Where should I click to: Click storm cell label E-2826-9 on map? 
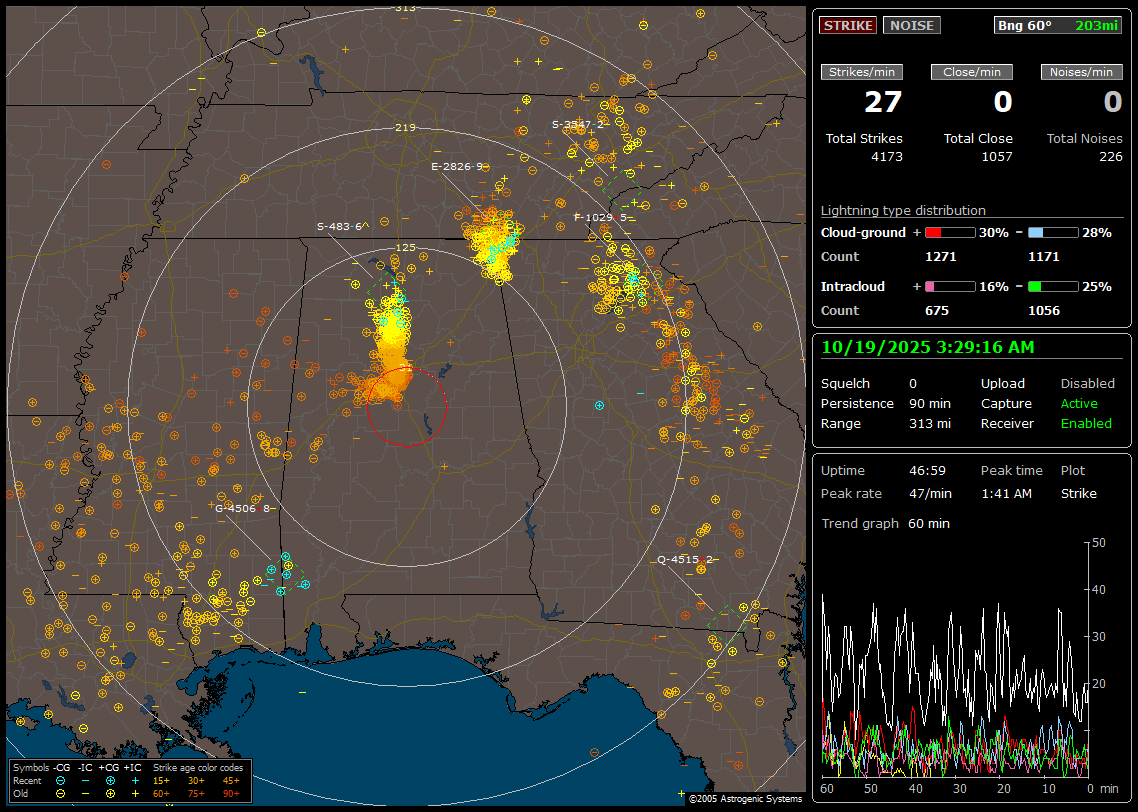(x=456, y=166)
